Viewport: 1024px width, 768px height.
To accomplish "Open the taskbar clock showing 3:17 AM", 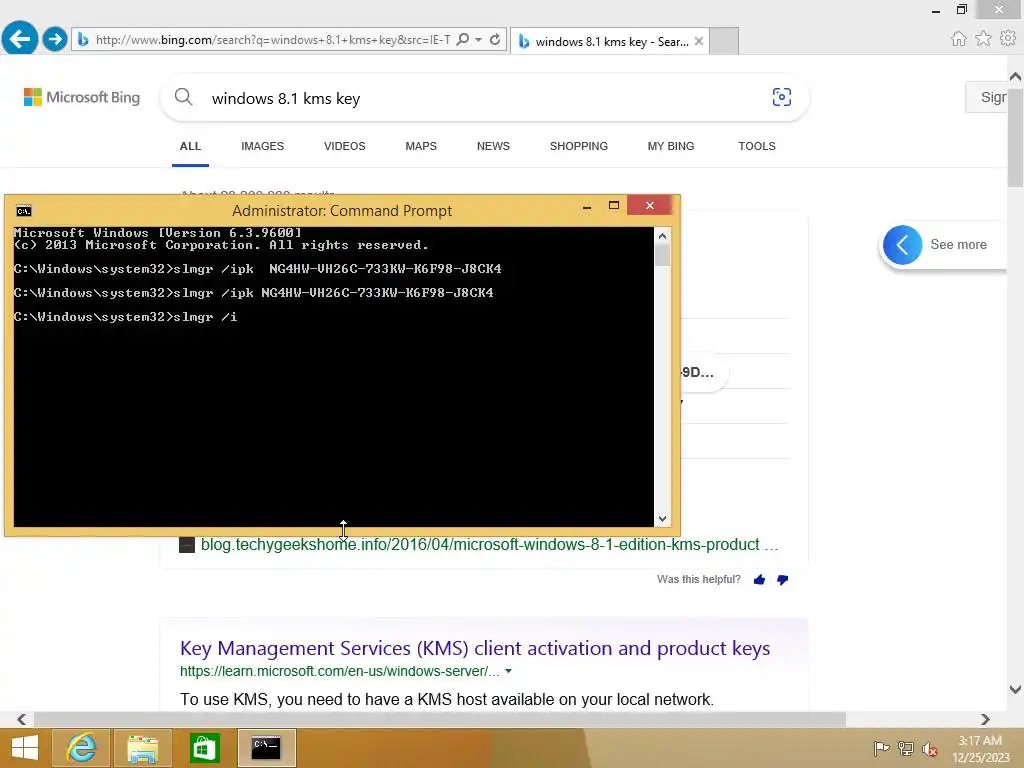I will [x=980, y=749].
